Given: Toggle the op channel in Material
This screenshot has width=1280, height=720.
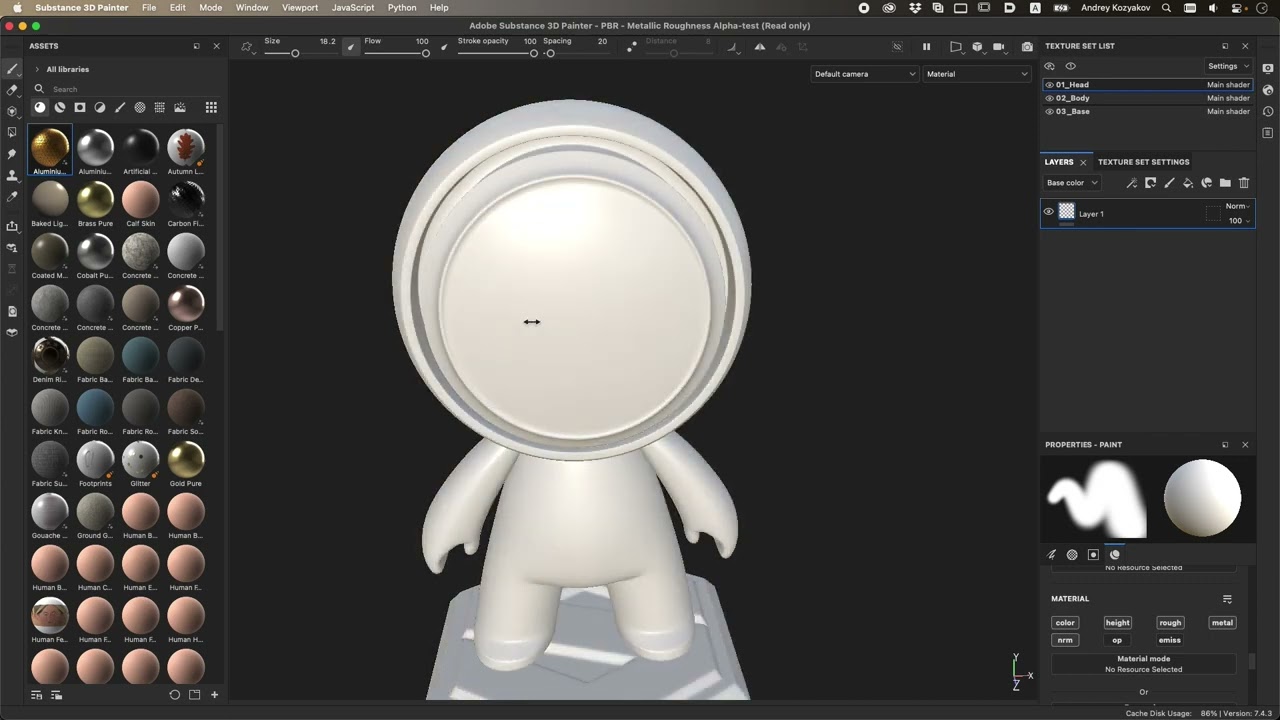Looking at the screenshot, I should point(1118,640).
